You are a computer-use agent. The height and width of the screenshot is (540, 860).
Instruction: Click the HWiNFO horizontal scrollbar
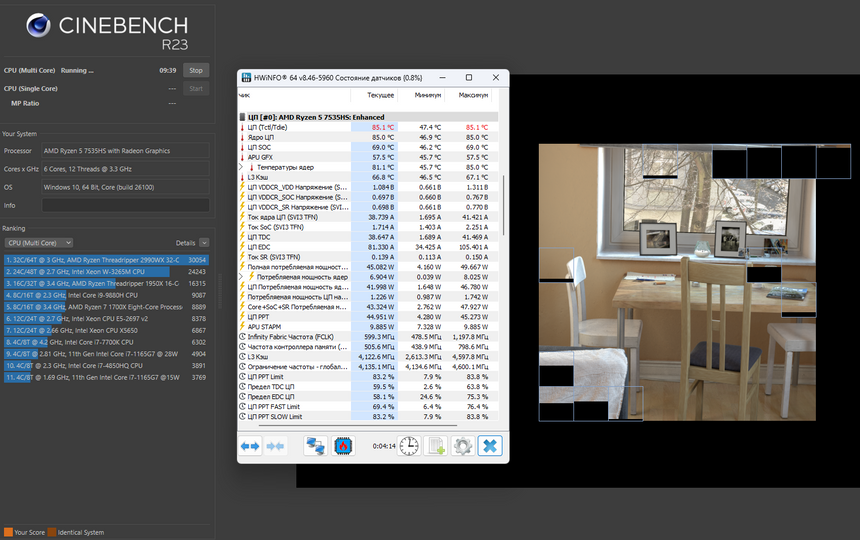pyautogui.click(x=358, y=425)
